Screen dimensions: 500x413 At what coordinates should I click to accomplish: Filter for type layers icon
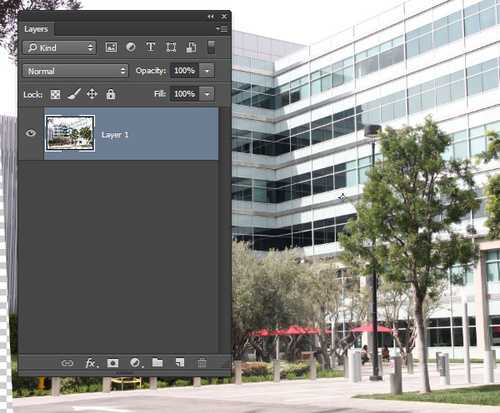pos(151,47)
